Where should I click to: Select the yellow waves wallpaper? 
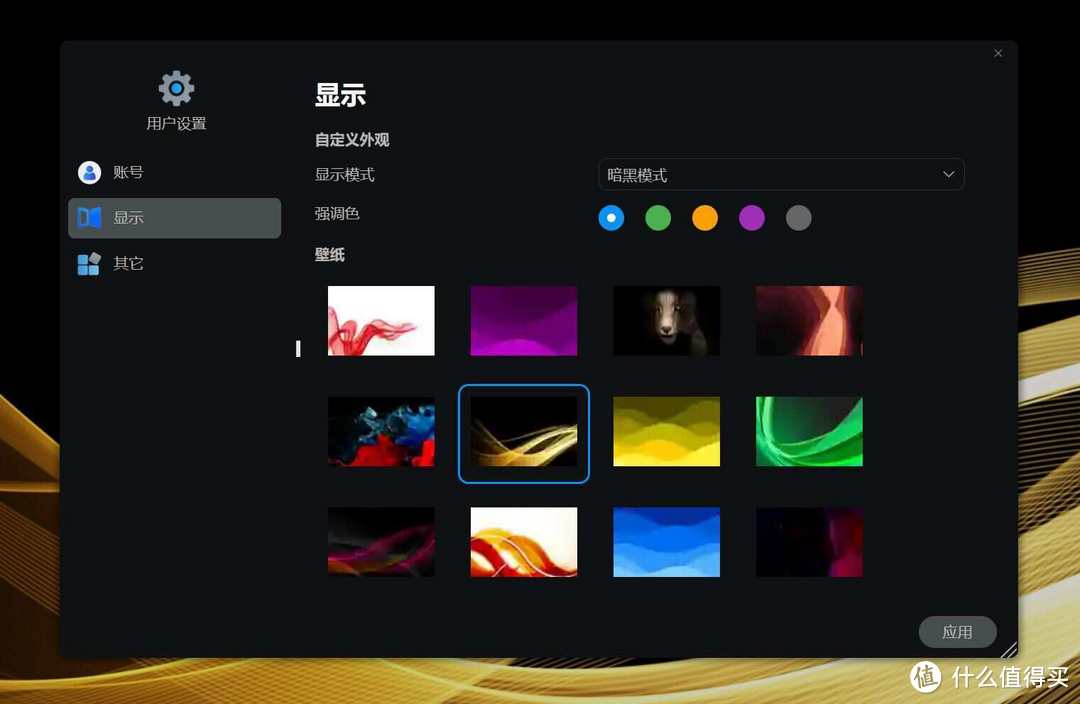click(x=667, y=432)
